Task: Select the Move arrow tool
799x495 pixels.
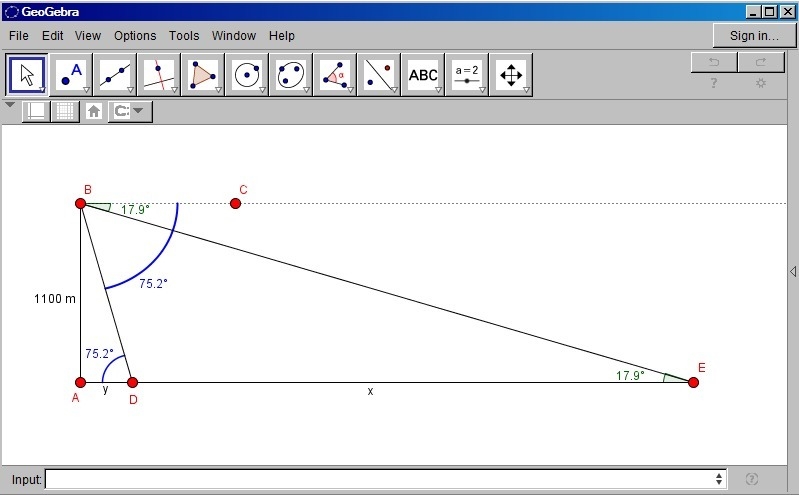Action: 27,75
